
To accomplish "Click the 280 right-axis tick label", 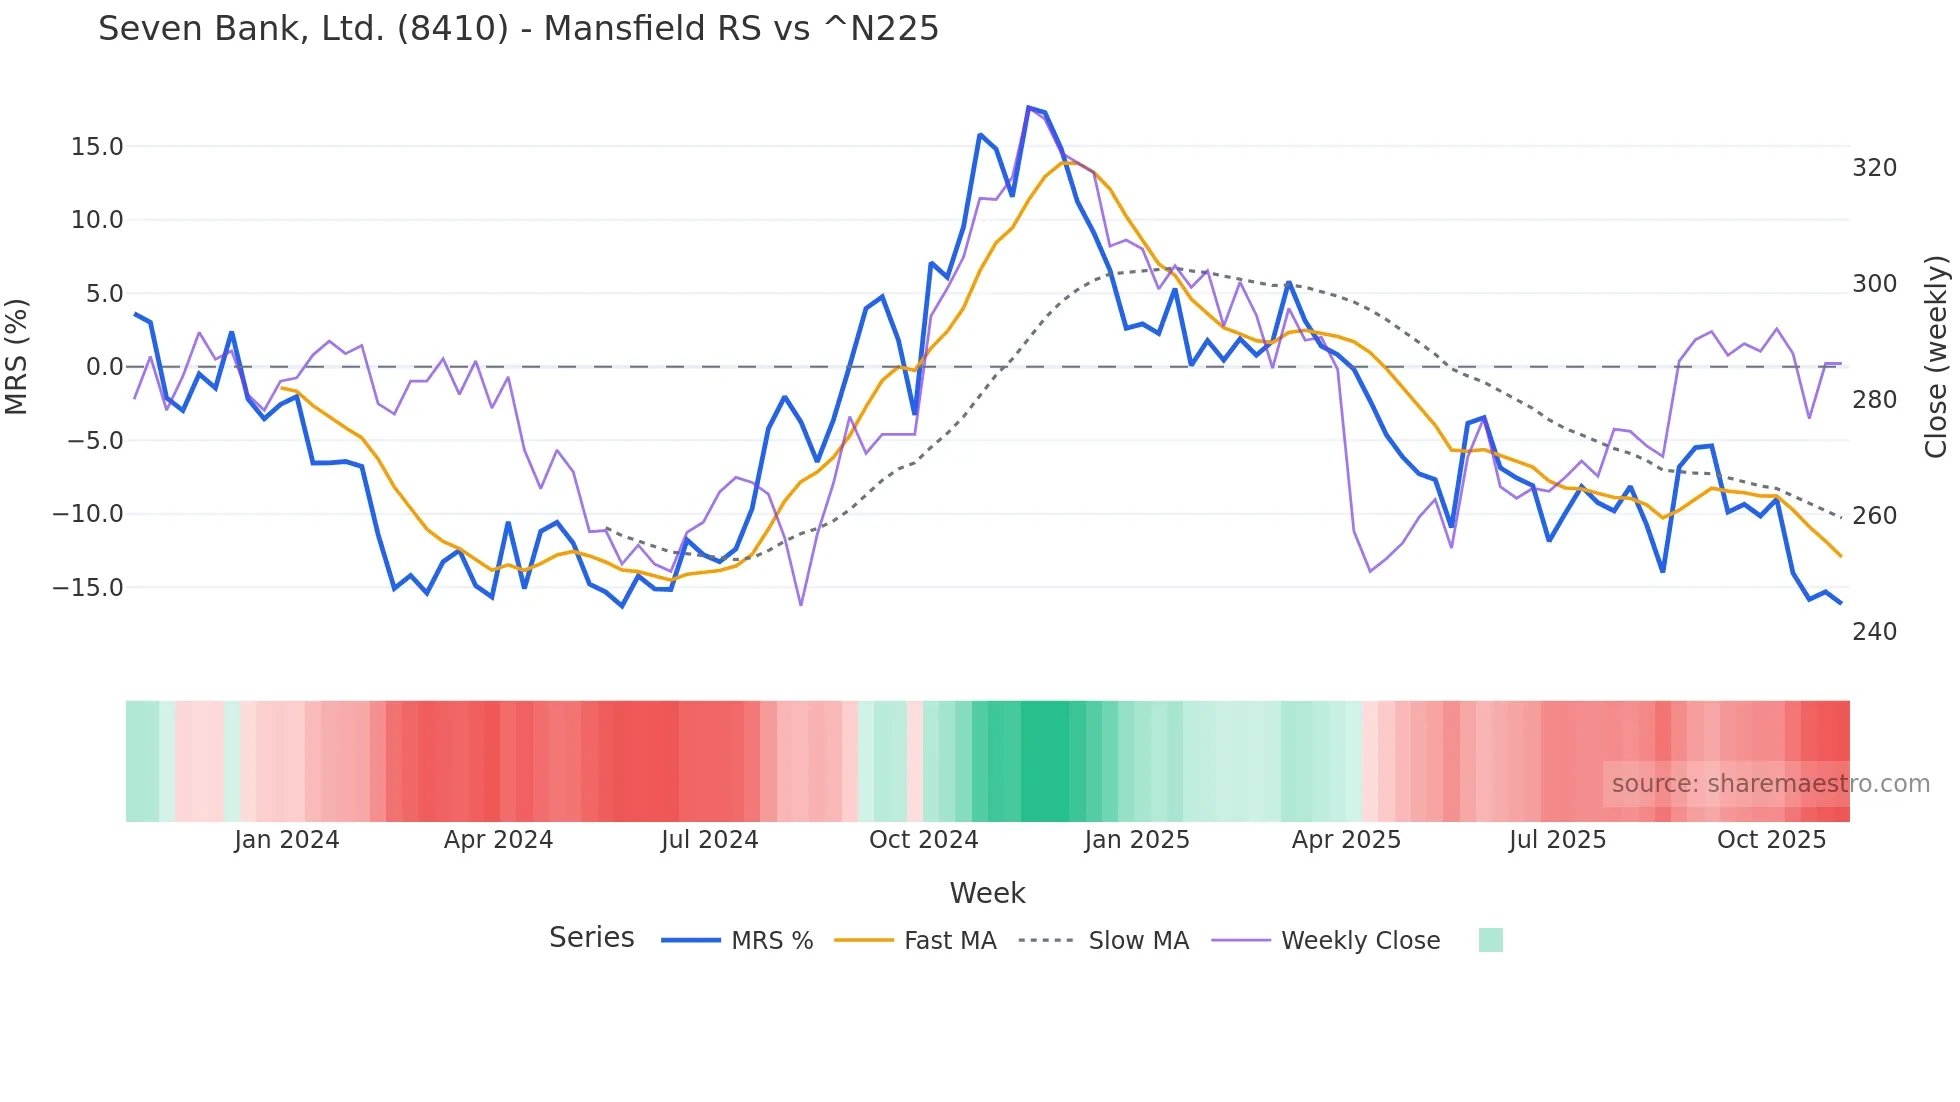I will tap(1874, 400).
